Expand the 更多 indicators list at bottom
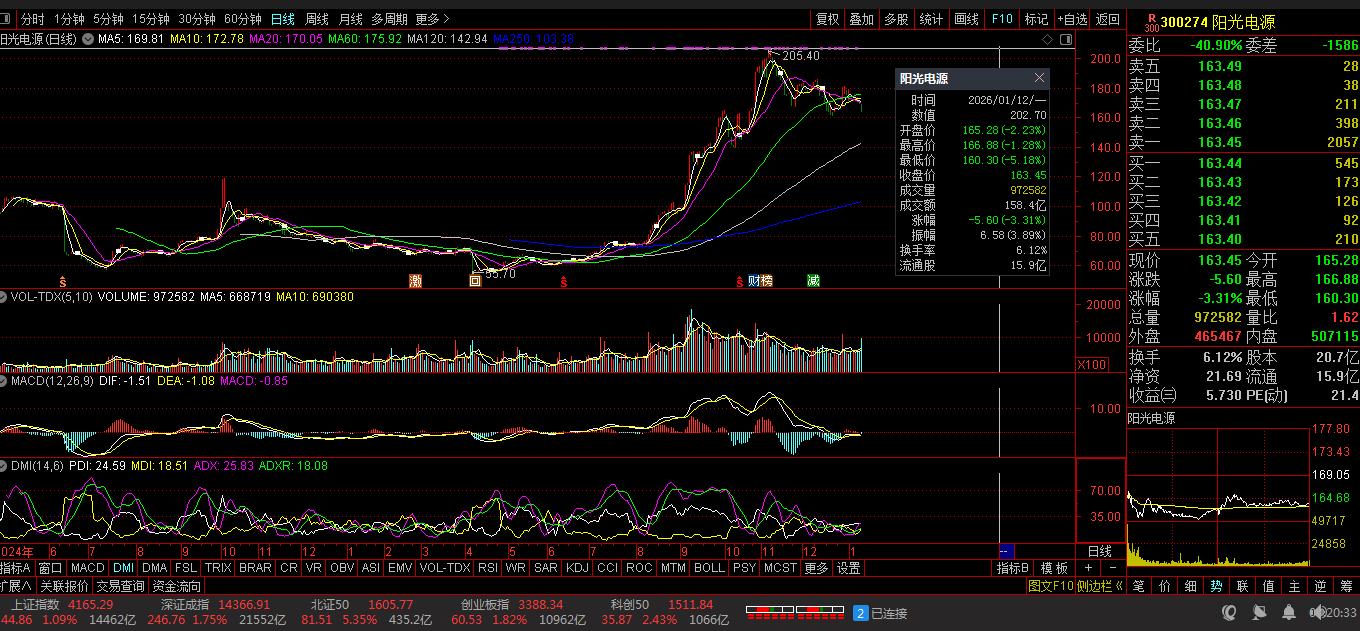Screen dimensions: 1360x631 point(816,568)
